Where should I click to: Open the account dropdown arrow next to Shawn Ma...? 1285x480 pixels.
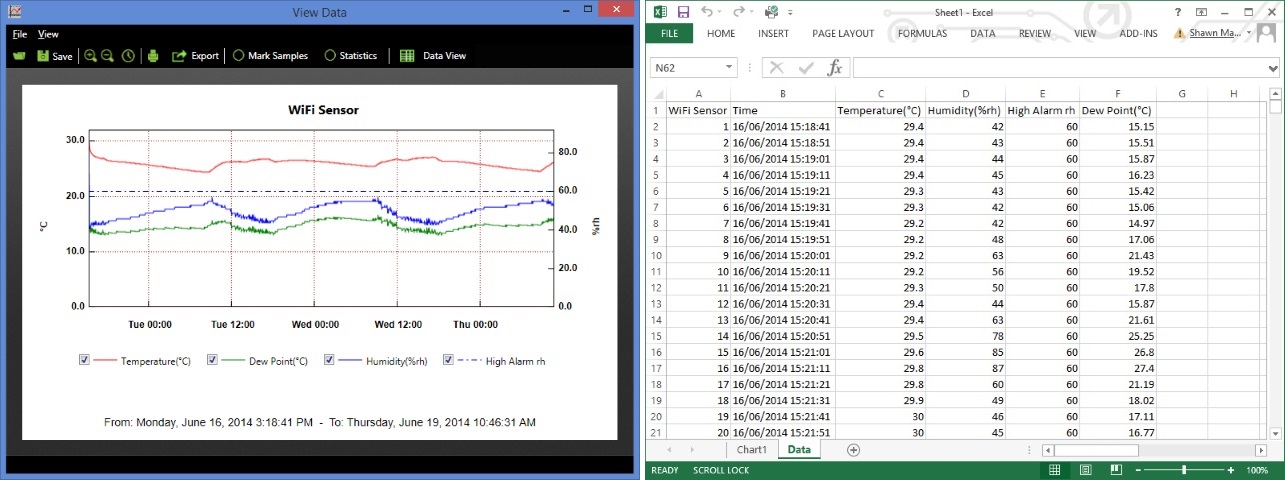1248,34
